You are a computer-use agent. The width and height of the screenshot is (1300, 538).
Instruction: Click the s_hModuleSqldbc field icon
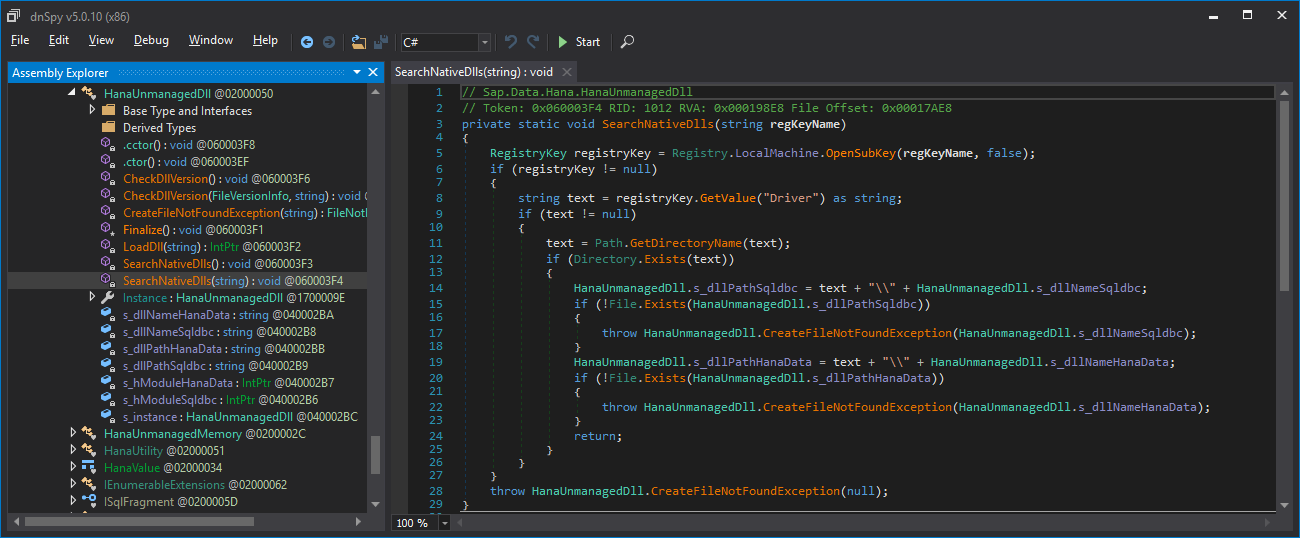(109, 399)
